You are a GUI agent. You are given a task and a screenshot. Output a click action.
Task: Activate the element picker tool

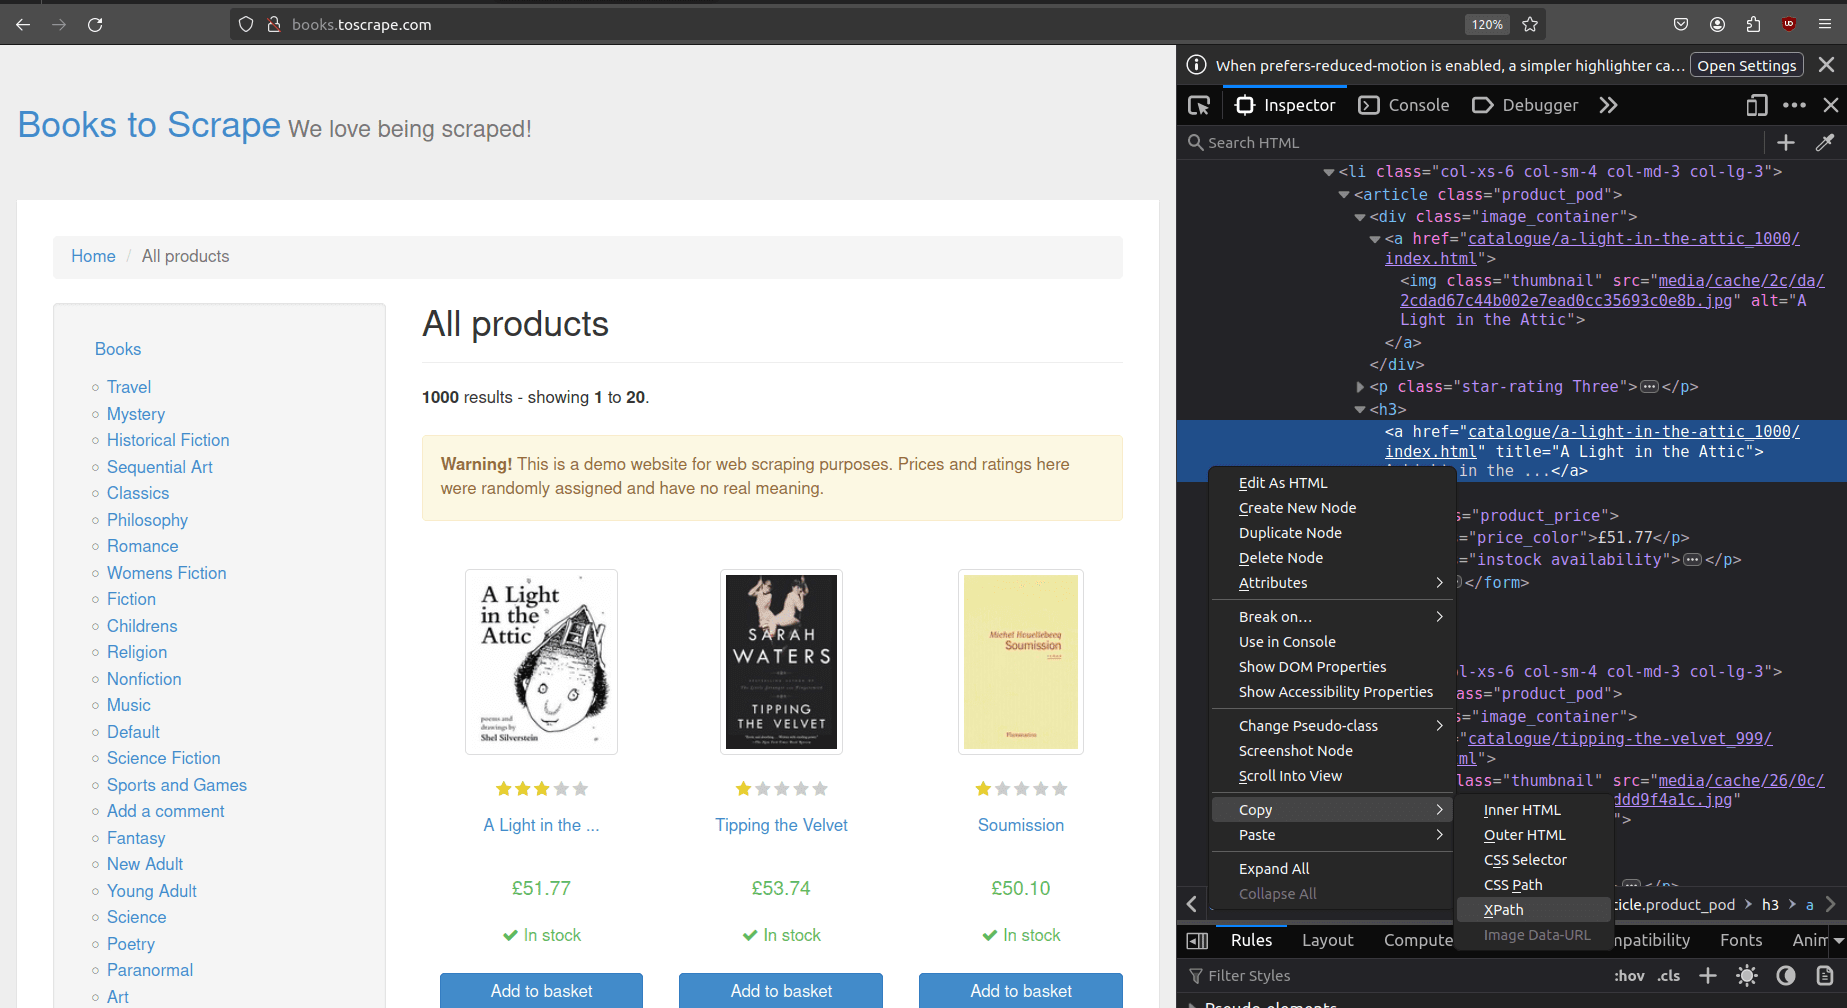coord(1198,105)
